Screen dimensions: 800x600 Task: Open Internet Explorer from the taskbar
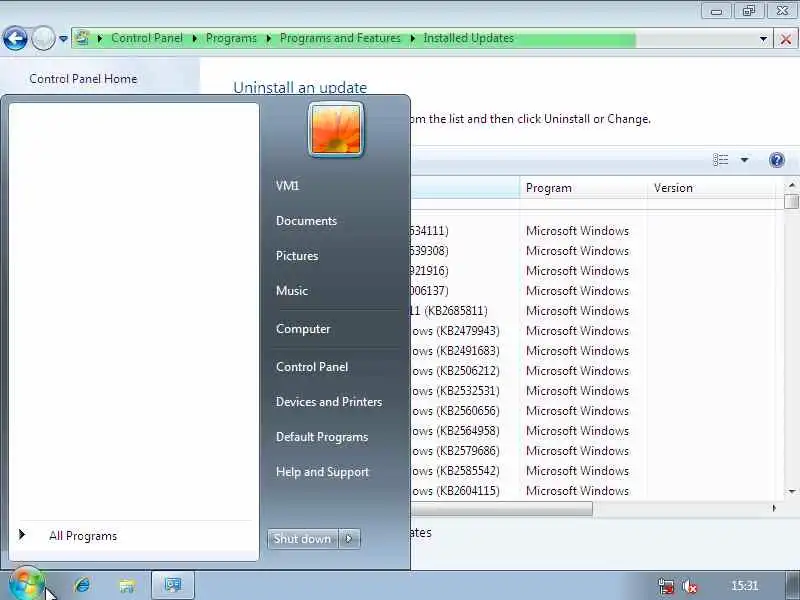tap(82, 585)
